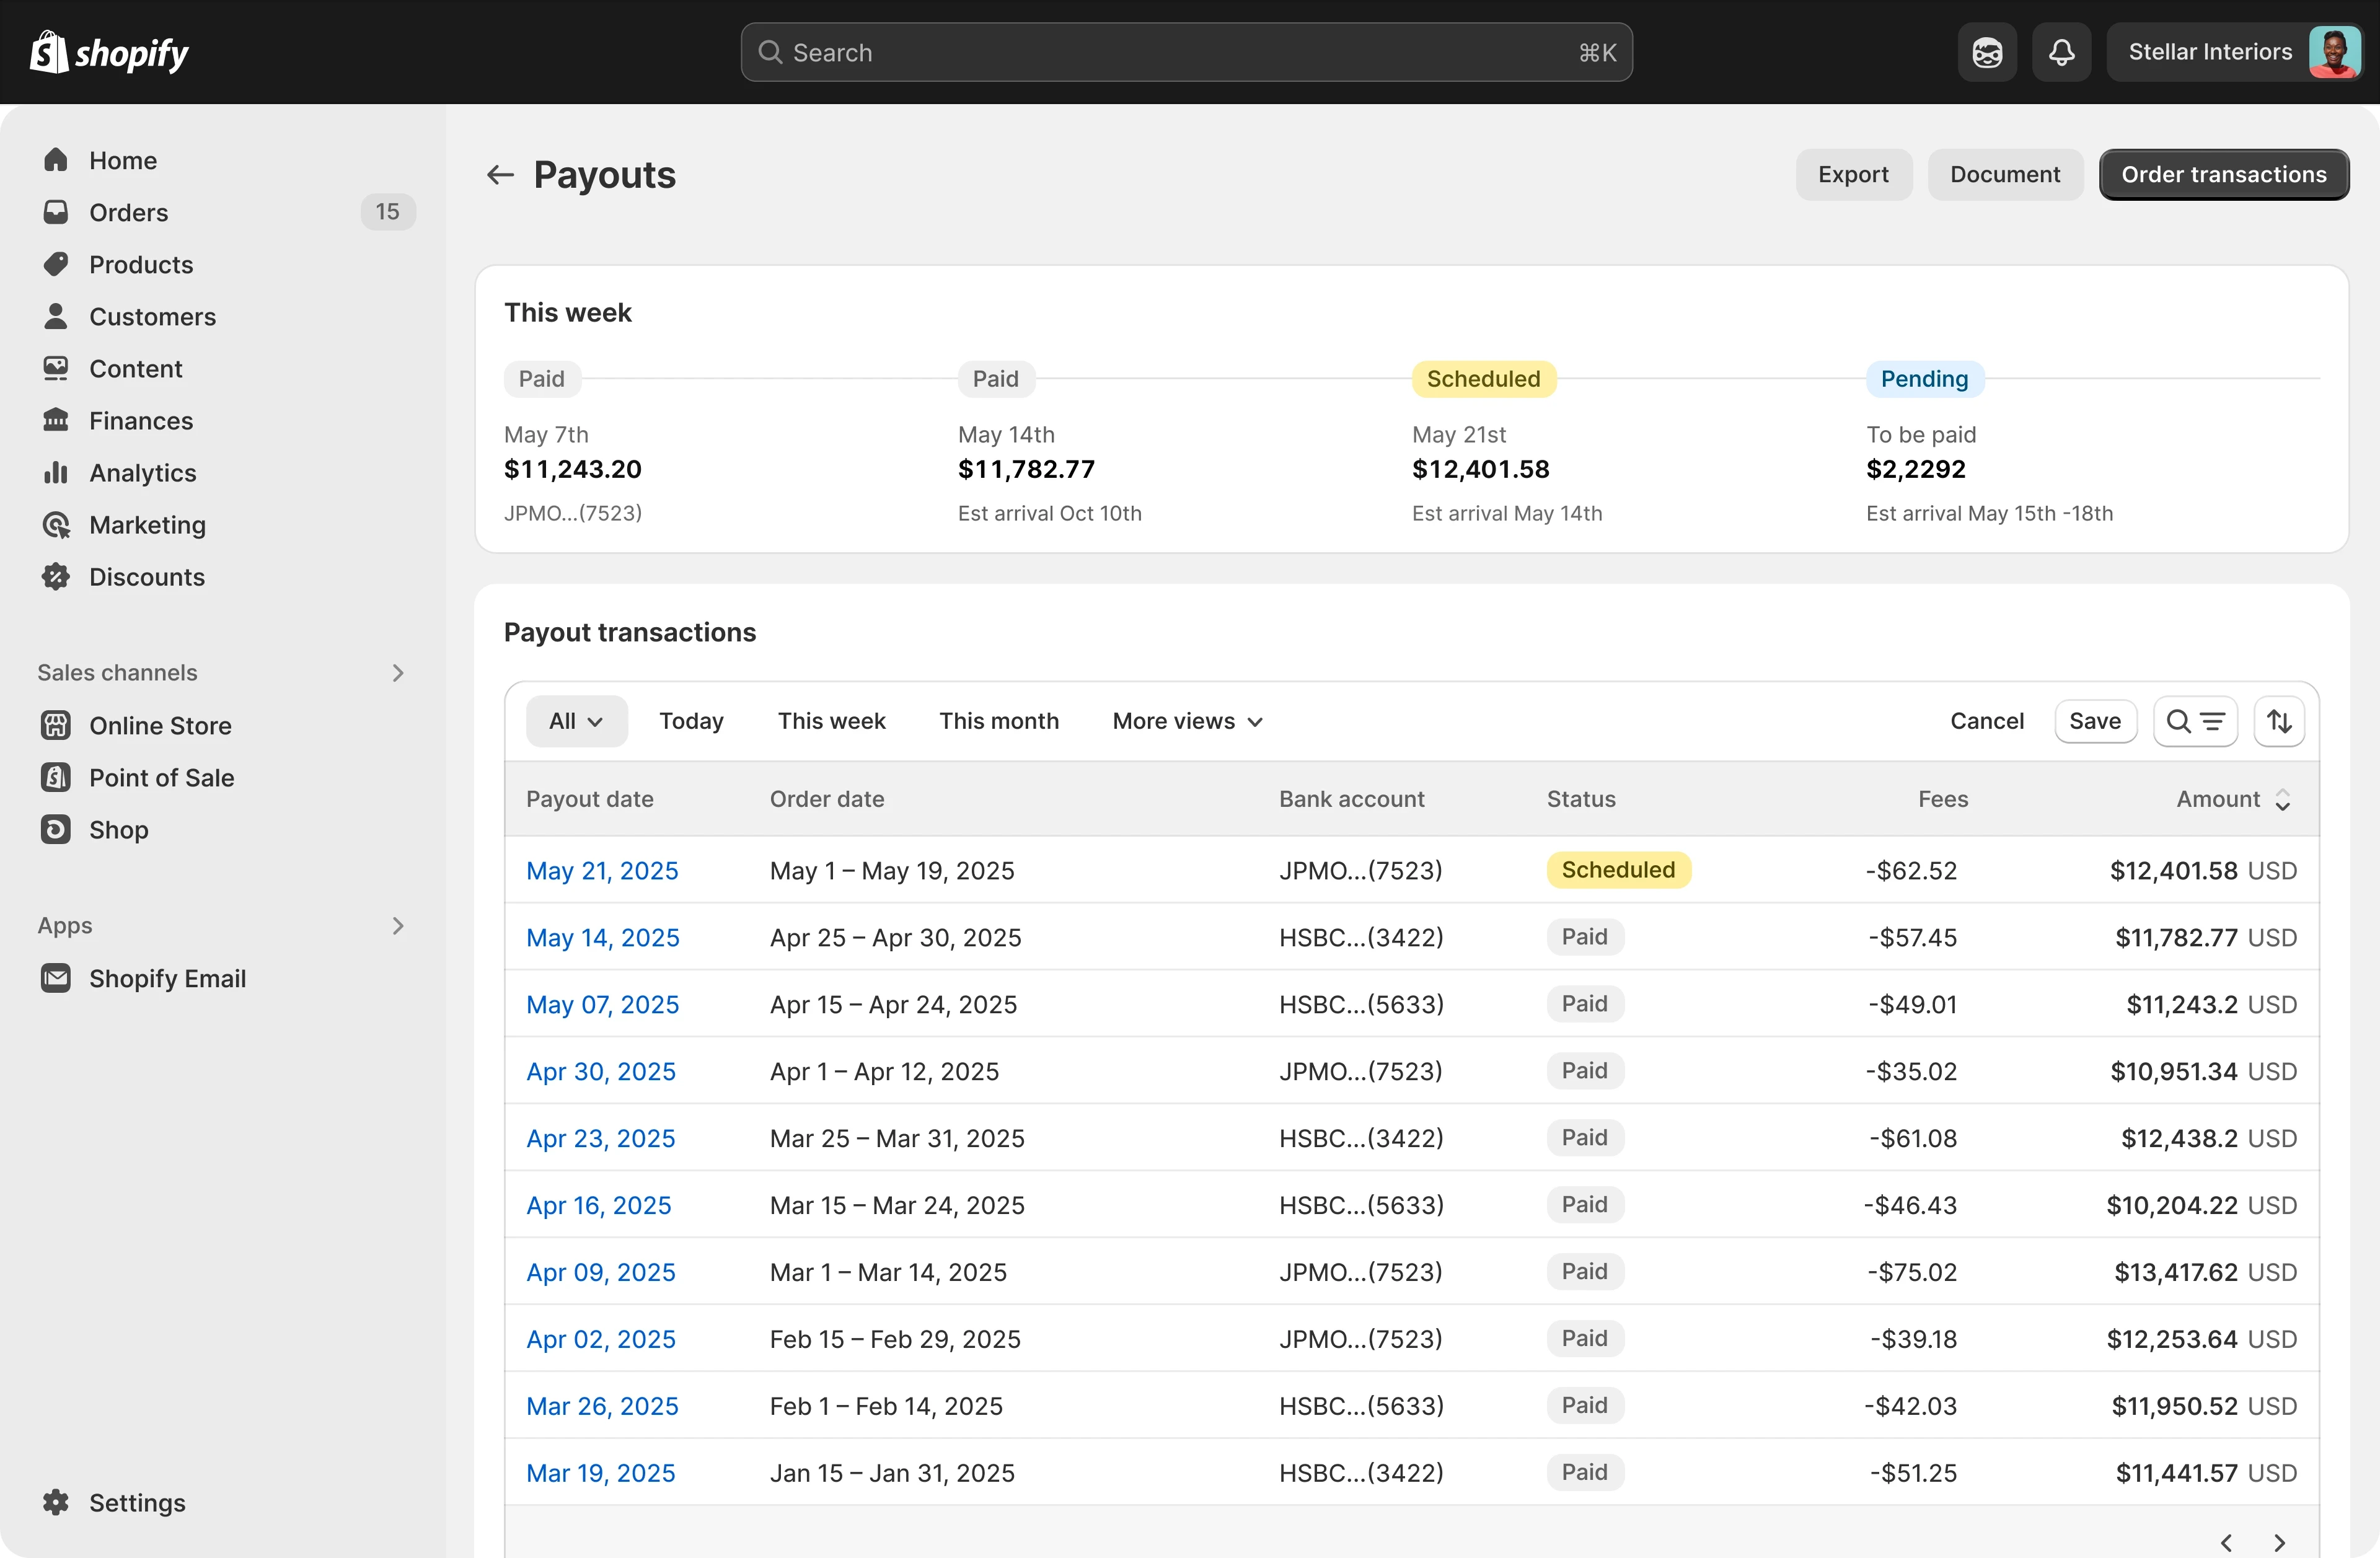Open Point of Sale sales channel
This screenshot has width=2380, height=1558.
point(161,778)
